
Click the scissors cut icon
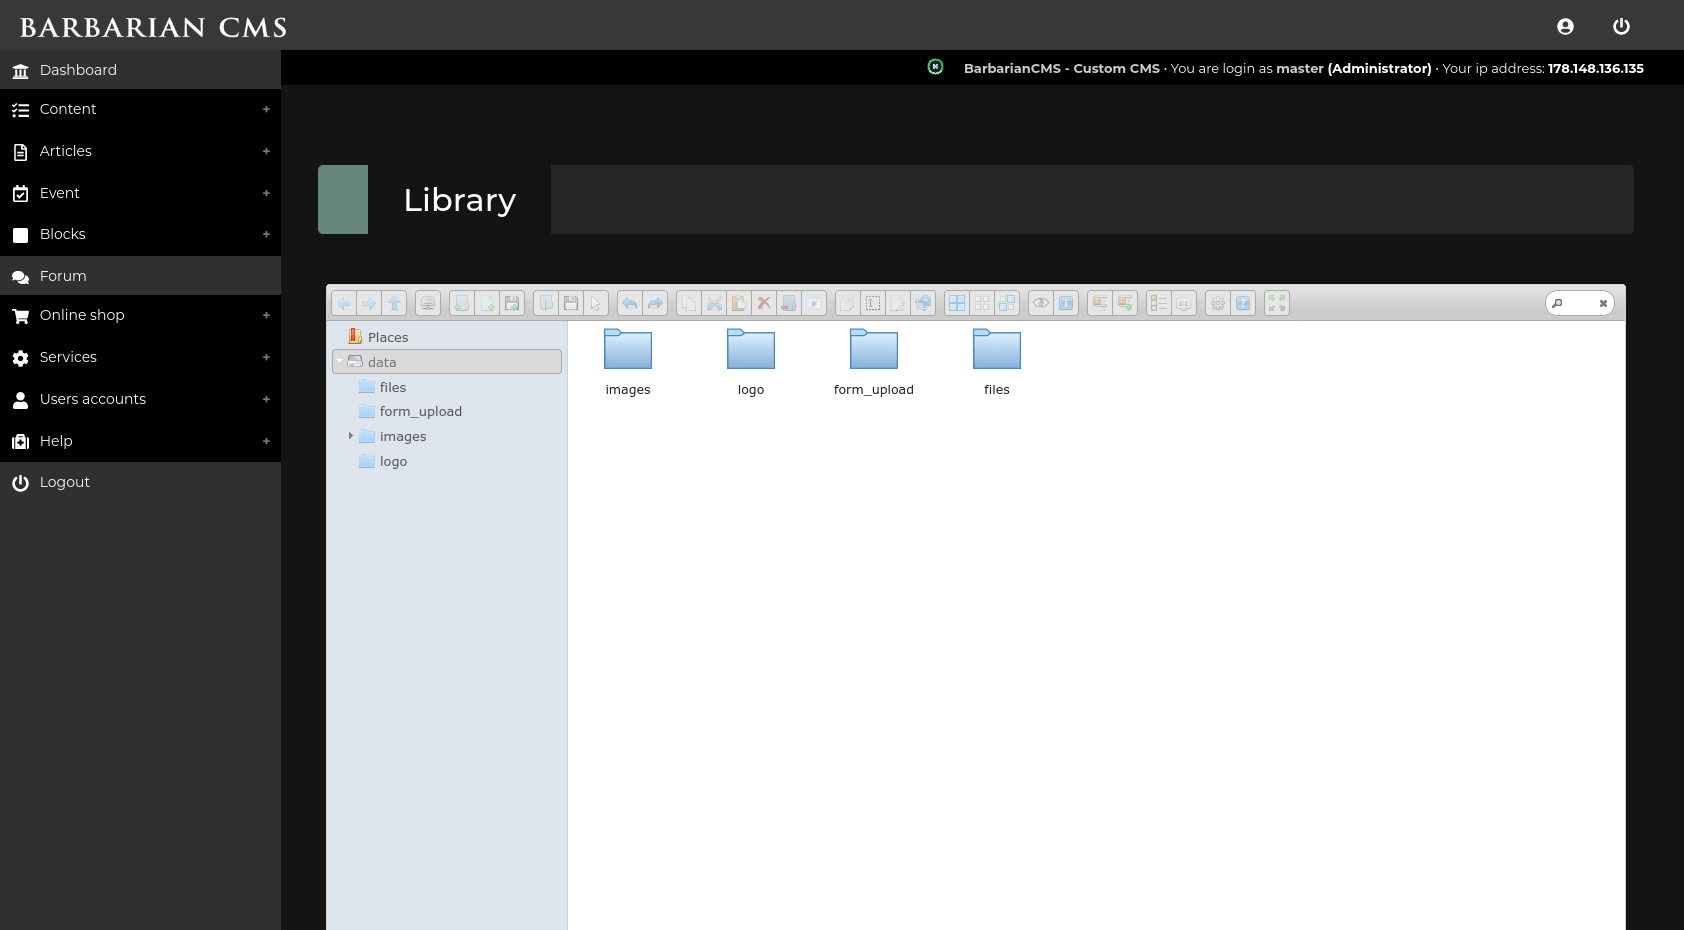714,303
